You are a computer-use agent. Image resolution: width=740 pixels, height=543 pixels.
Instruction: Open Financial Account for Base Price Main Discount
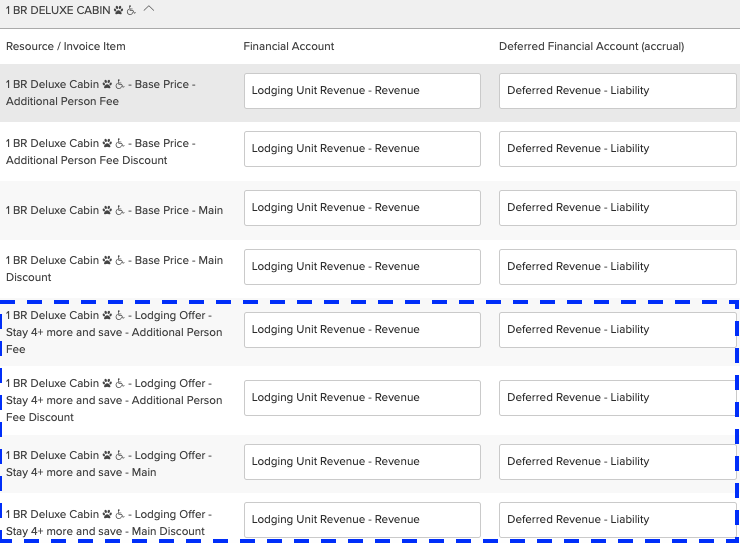click(x=362, y=267)
